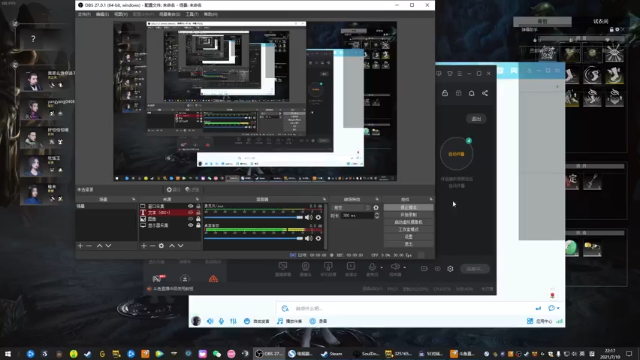Image resolution: width=640 pixels, height=360 pixels.
Task: Open the 桌面音频 audio settings gear
Action: tap(318, 238)
